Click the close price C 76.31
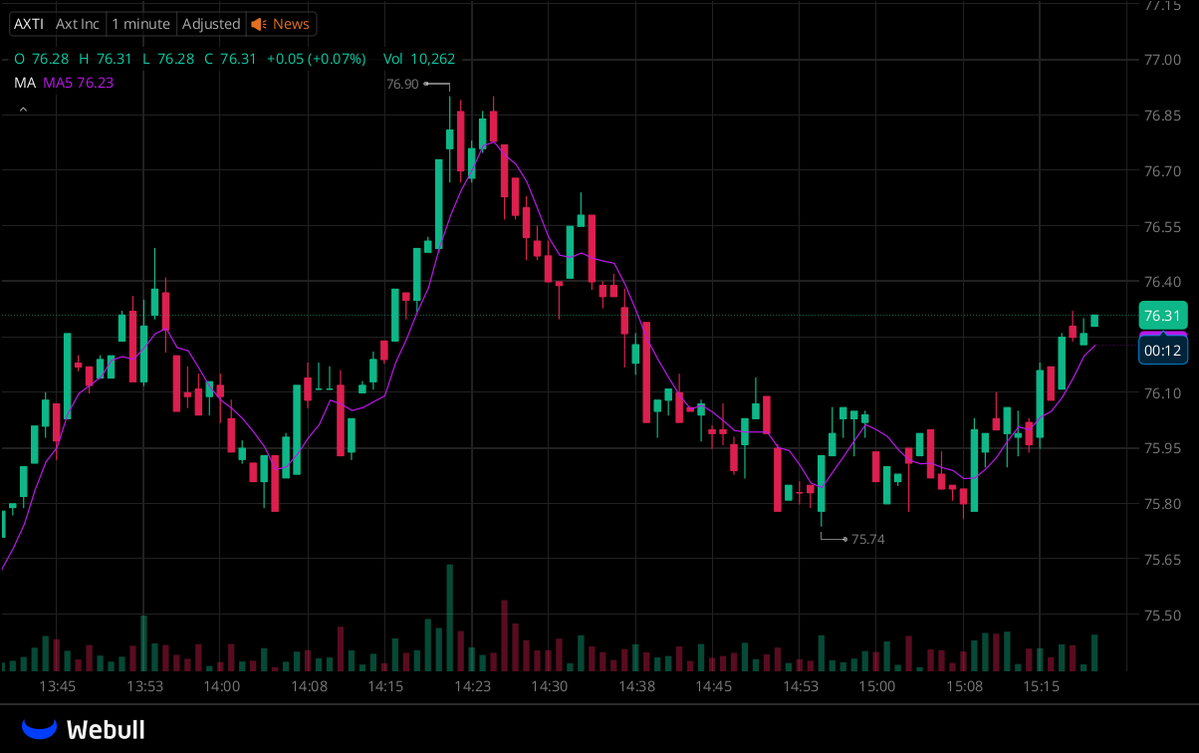The width and height of the screenshot is (1199, 753). pos(230,59)
